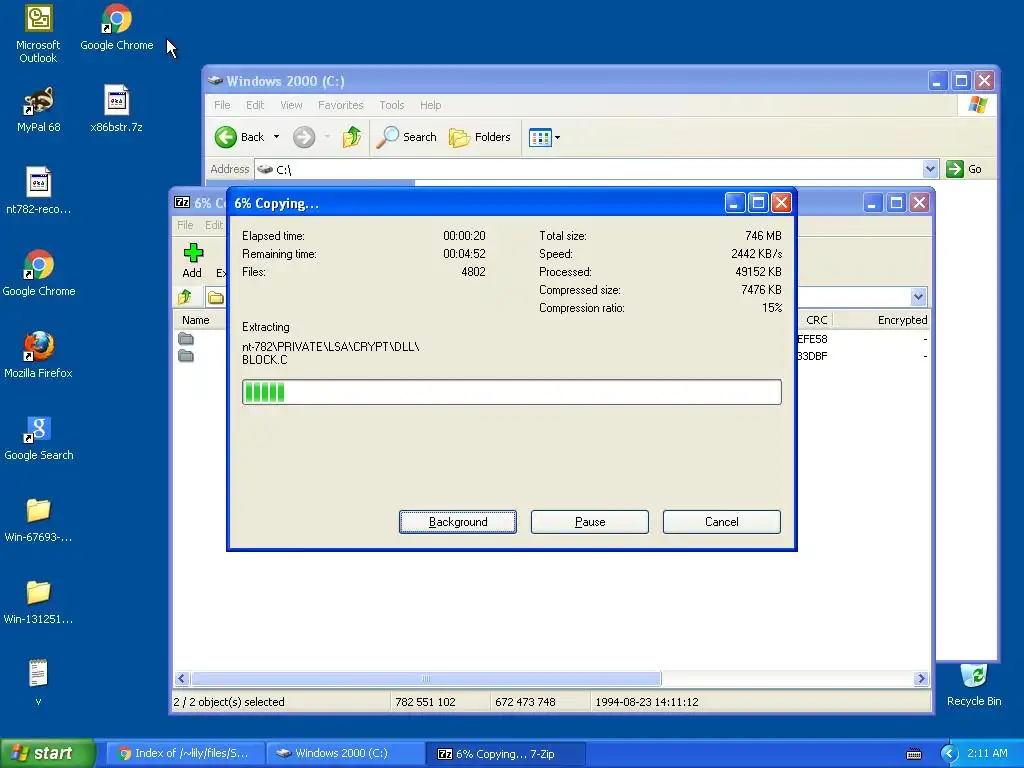The width and height of the screenshot is (1024, 768).
Task: Select first folder row in 7-Zip list
Action: pyautogui.click(x=186, y=339)
